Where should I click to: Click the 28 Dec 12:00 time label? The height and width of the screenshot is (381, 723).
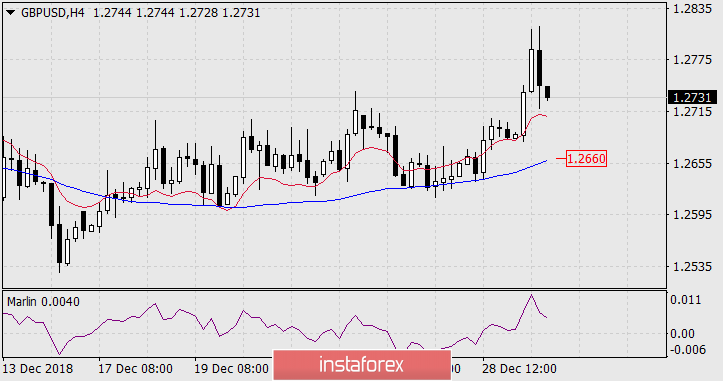[x=519, y=369]
